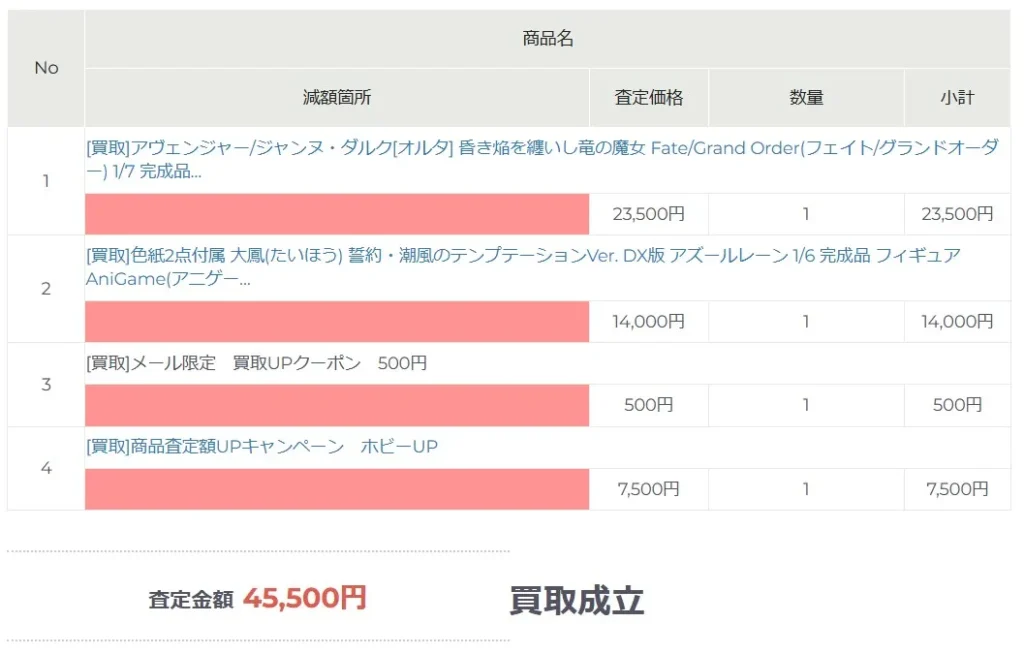Click the 23,500円 subtotal in row 1

pyautogui.click(x=956, y=214)
